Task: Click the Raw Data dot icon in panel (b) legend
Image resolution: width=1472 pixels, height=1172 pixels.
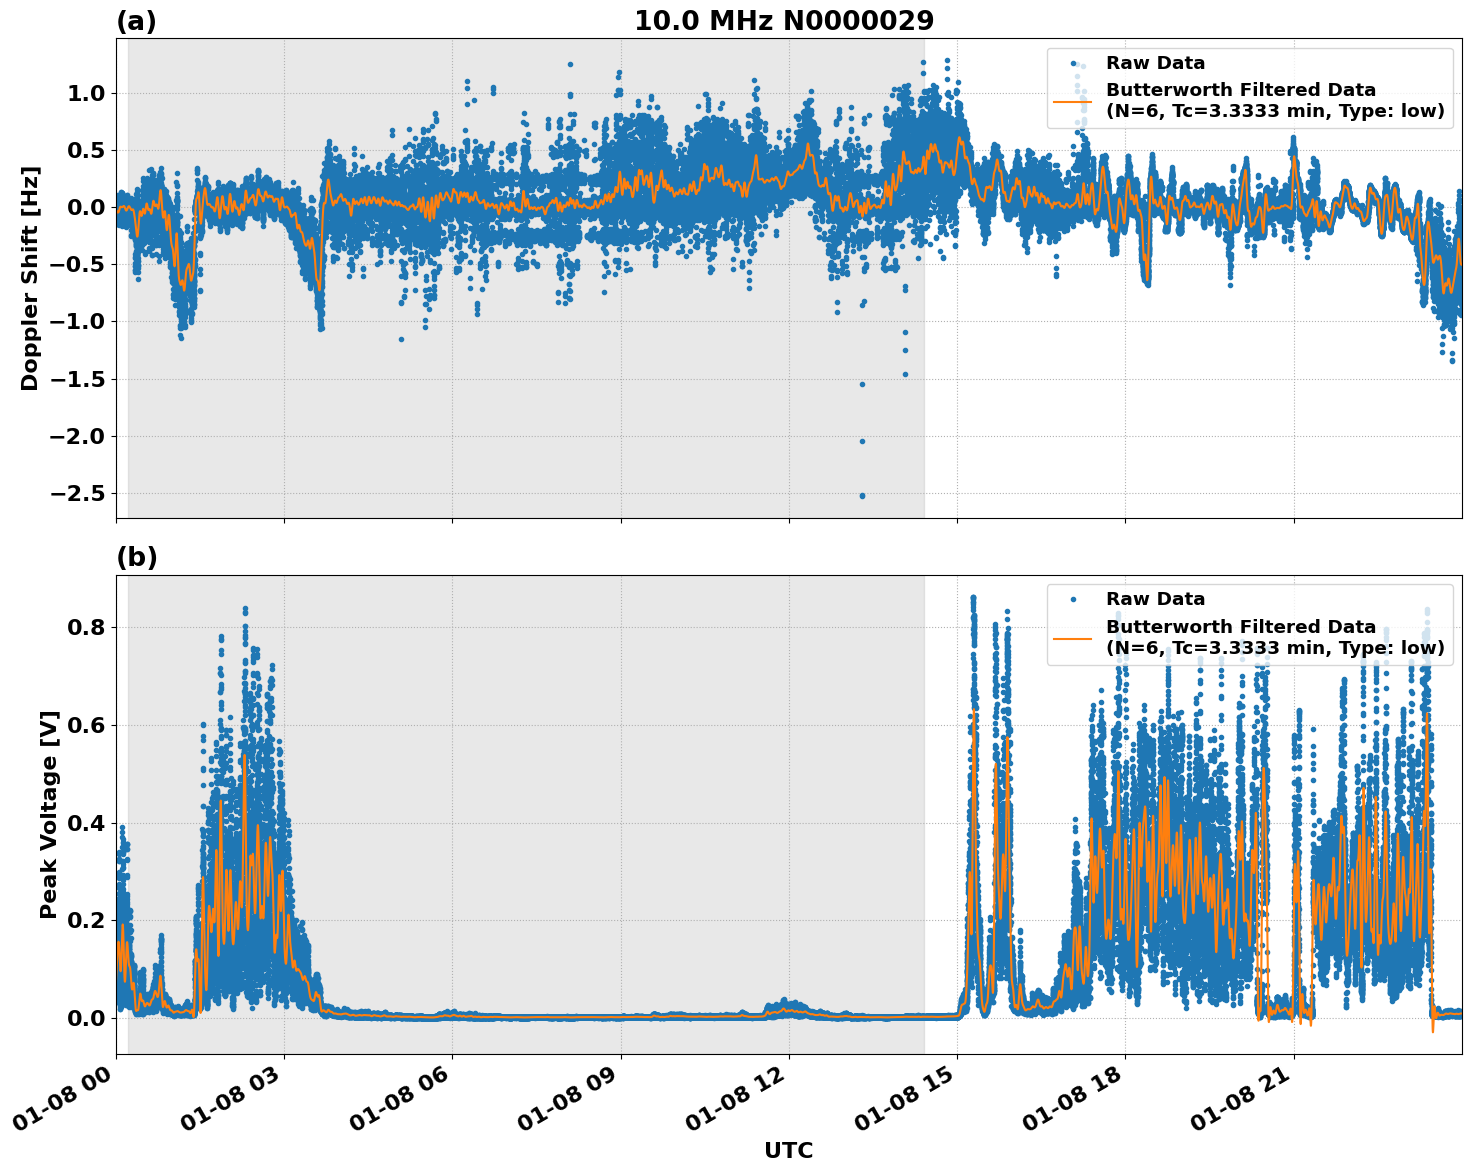Action: (x=1075, y=598)
